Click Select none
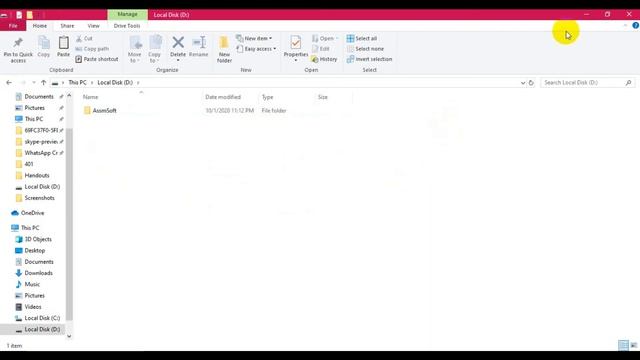 (x=365, y=49)
